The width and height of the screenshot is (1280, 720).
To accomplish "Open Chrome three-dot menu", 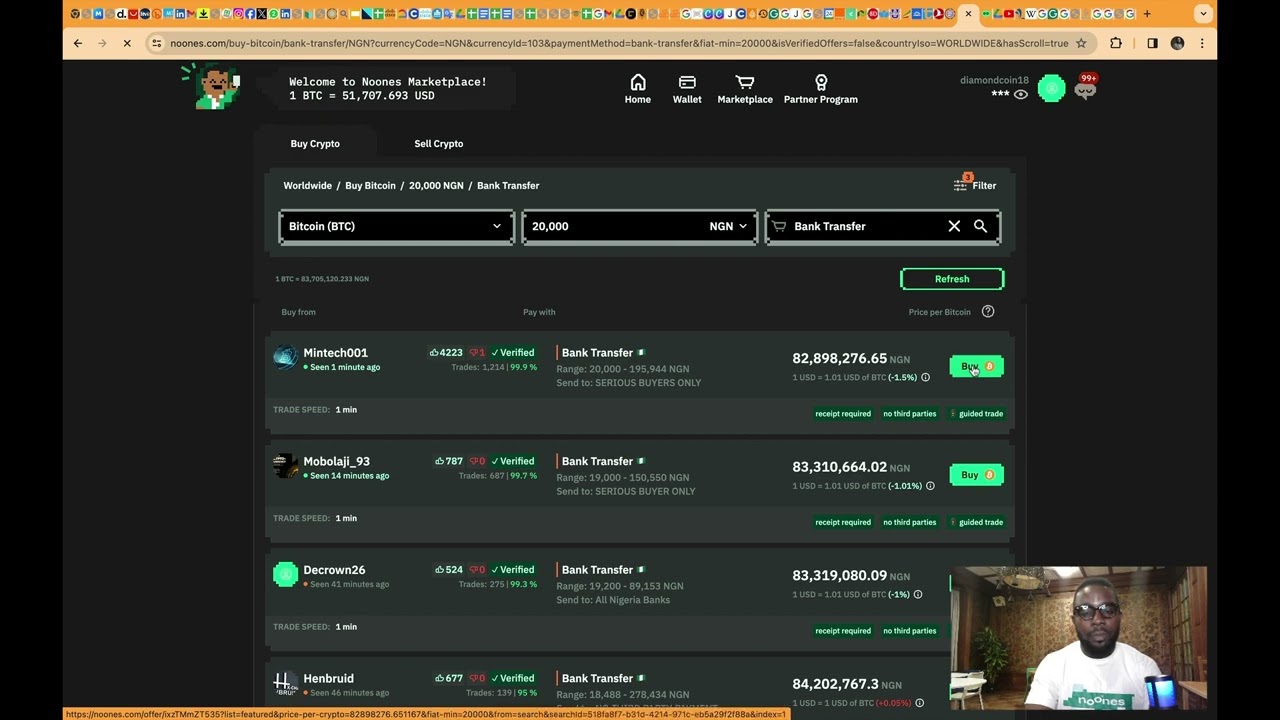I will pos(1202,43).
